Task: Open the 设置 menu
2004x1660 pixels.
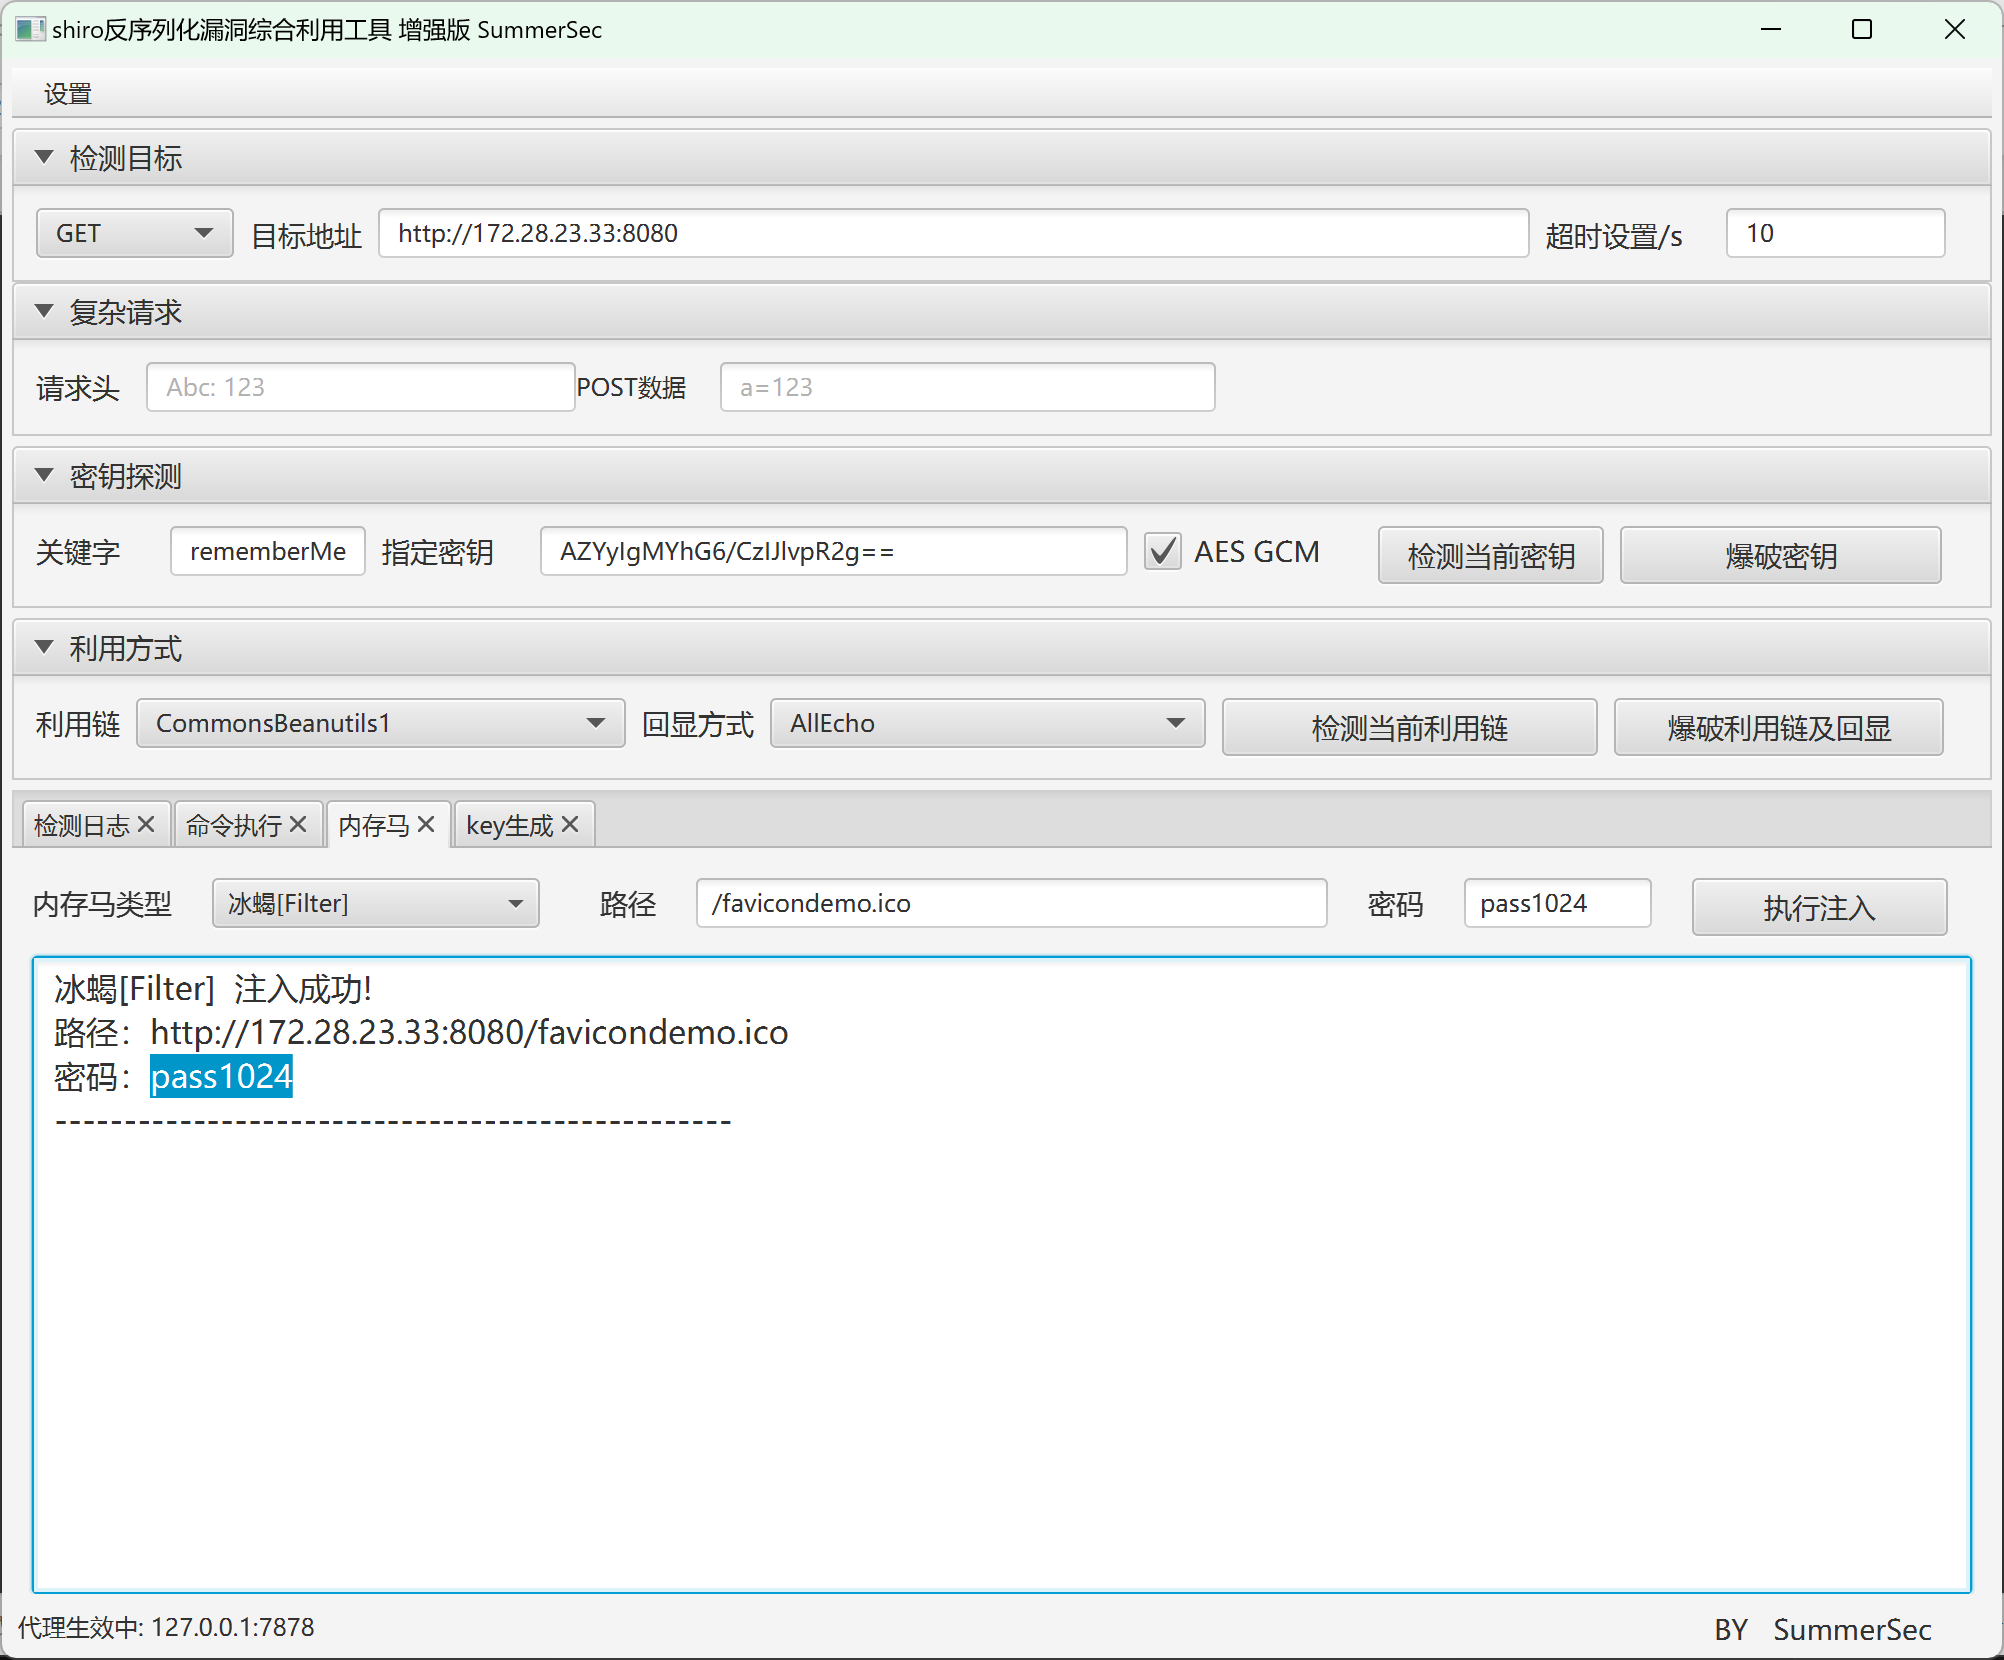Action: click(68, 94)
